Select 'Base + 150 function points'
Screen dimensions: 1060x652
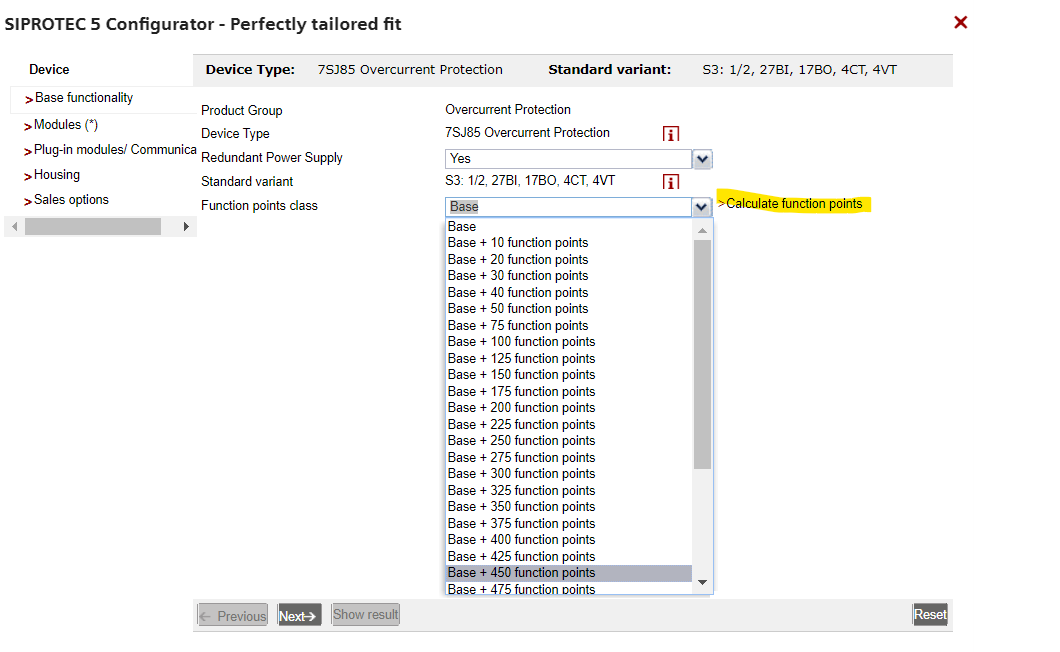tap(569, 375)
